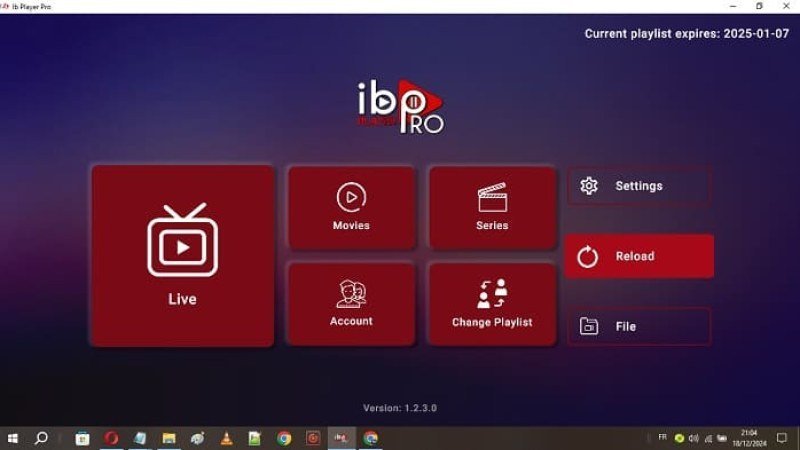The image size is (800, 450).
Task: Open the Series section
Action: 492,208
